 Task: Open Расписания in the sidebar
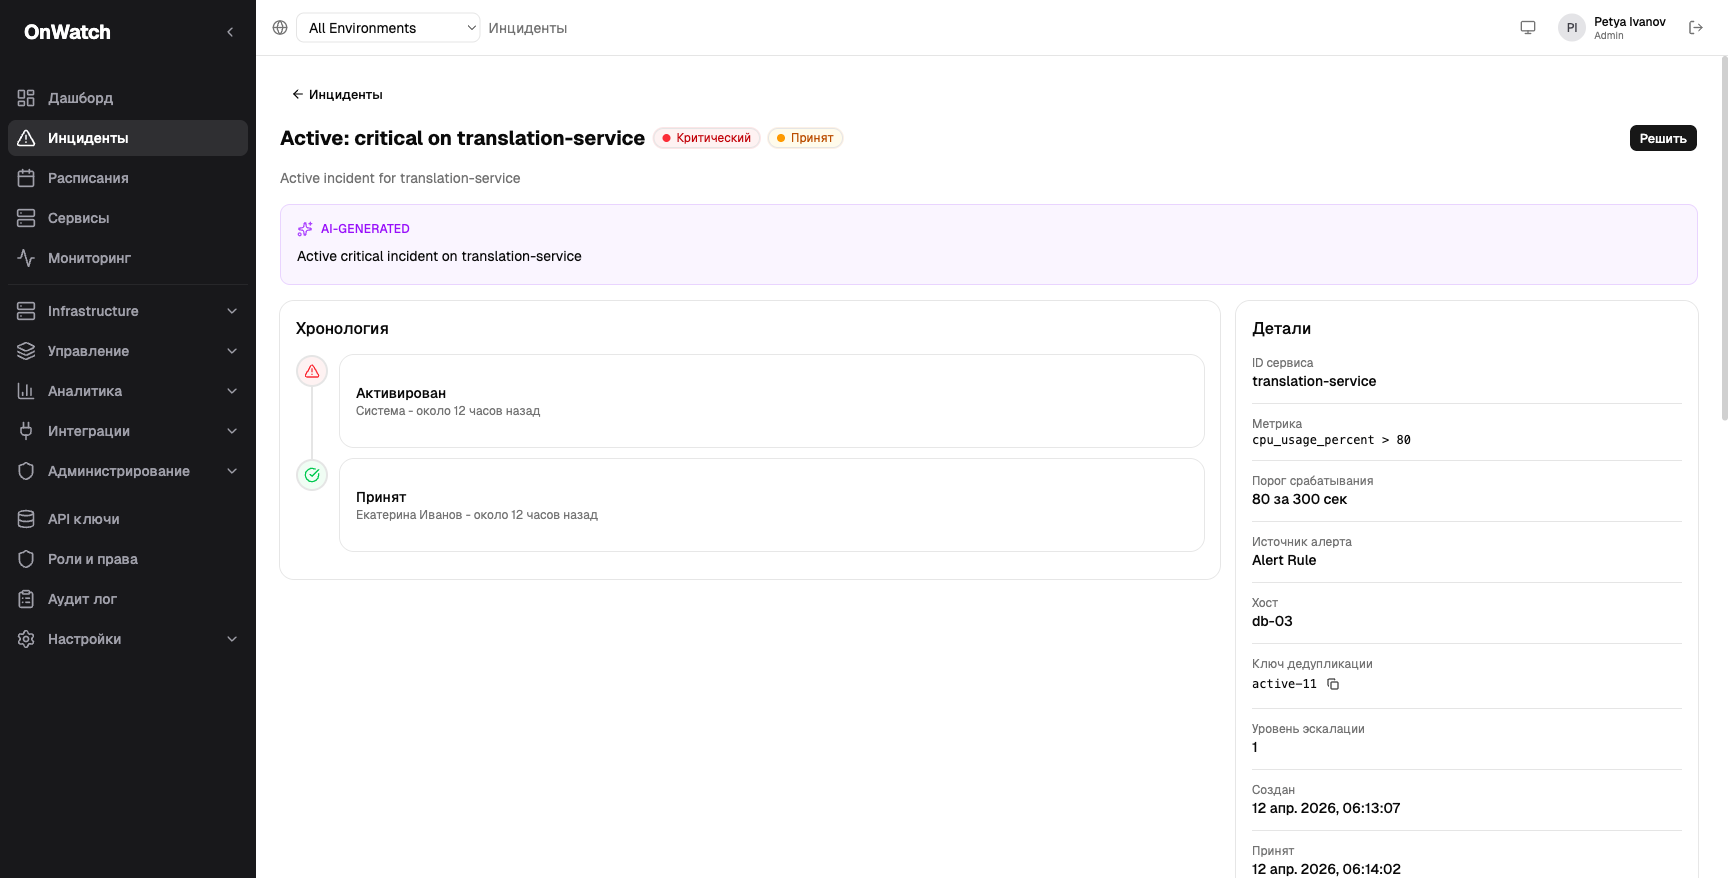(128, 178)
